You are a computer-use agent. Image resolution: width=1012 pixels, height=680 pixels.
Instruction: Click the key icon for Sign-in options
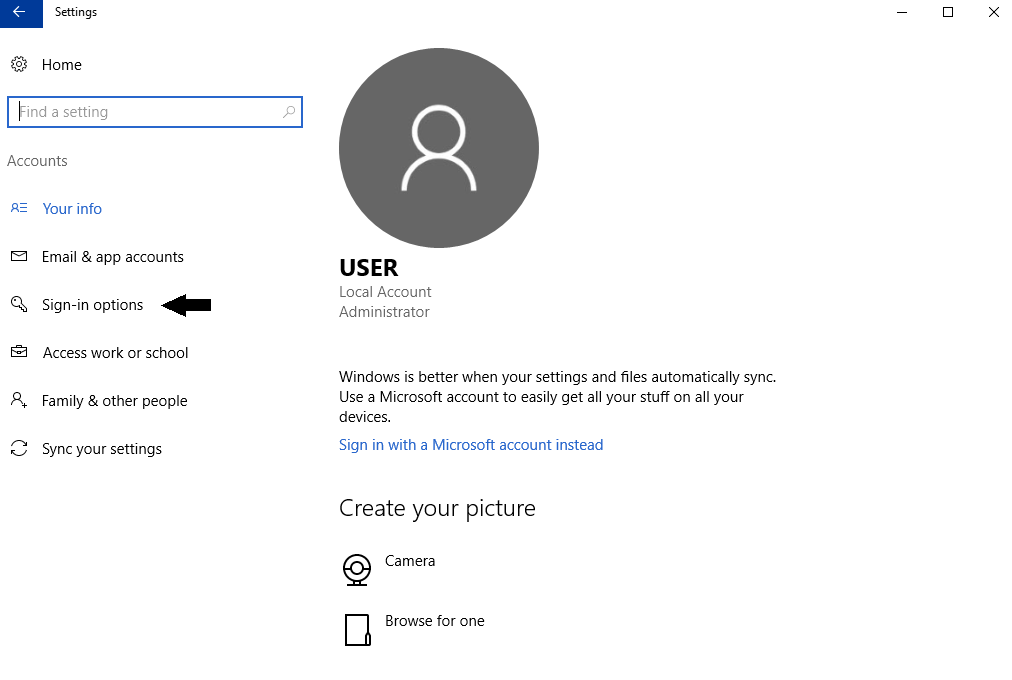[x=19, y=305]
